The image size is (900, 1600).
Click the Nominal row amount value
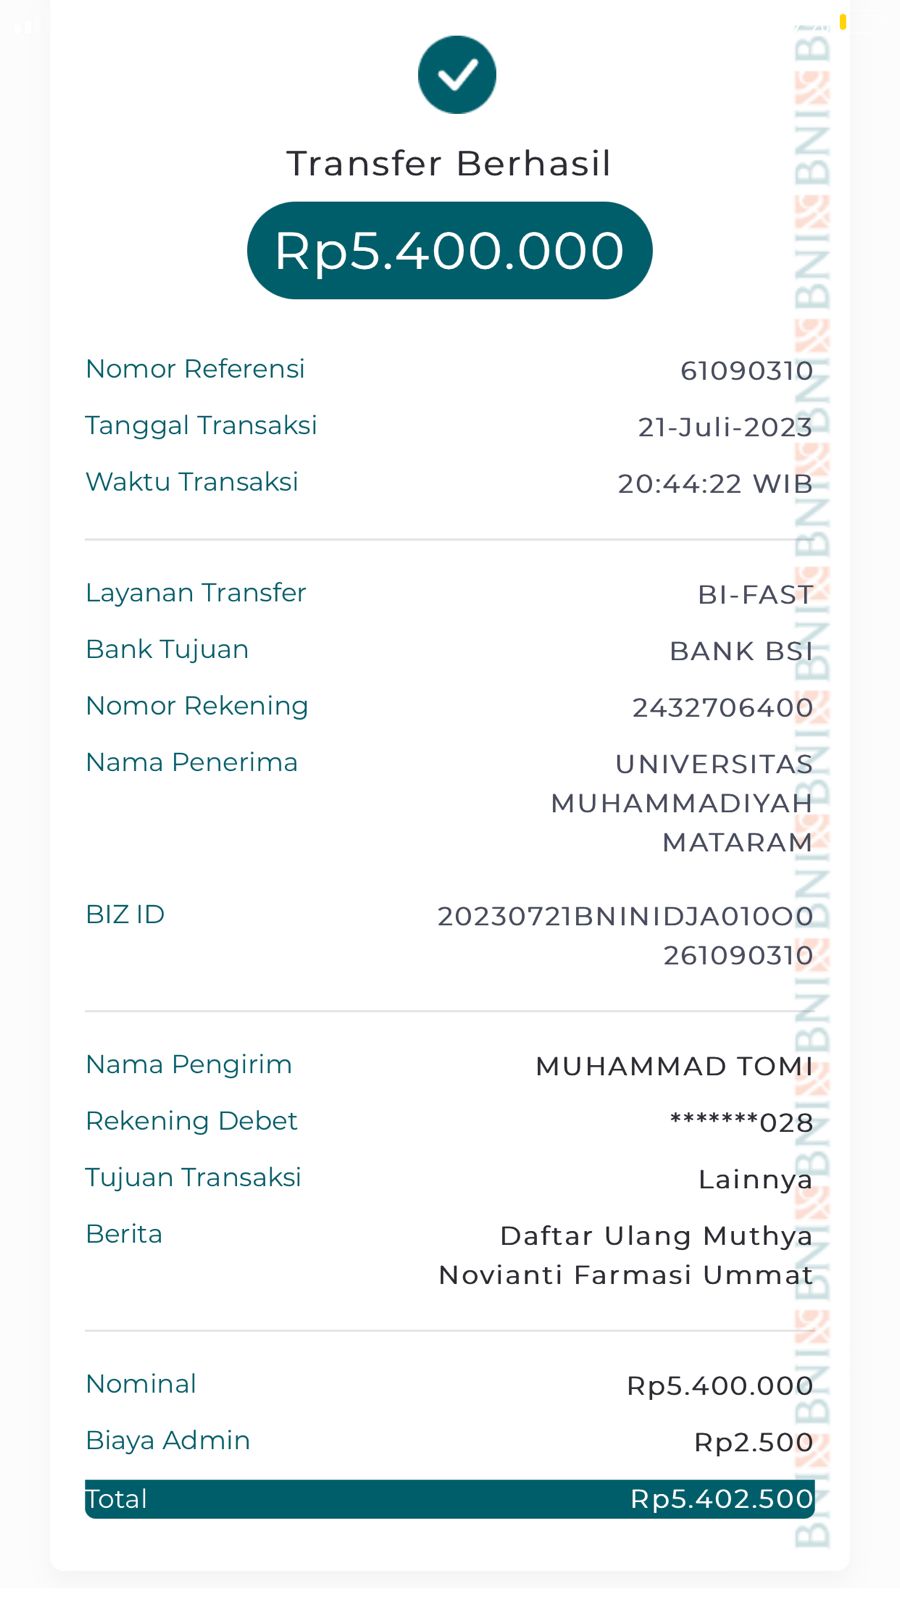tap(719, 1386)
